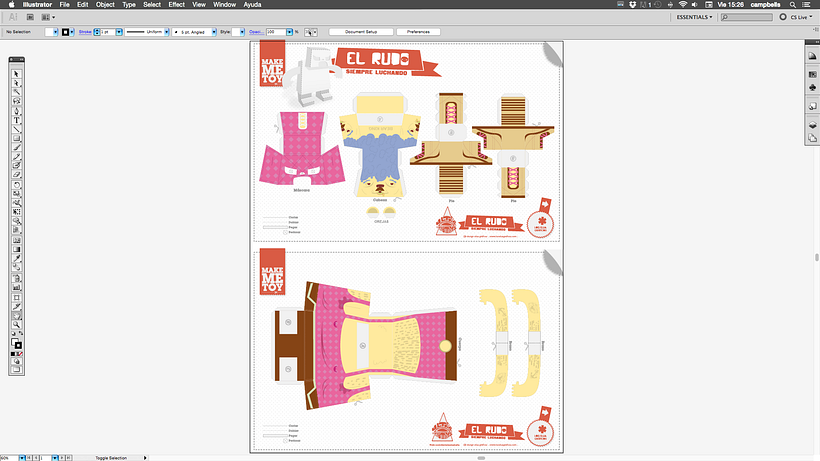Open the Artboards panel from dock

pyautogui.click(x=812, y=138)
